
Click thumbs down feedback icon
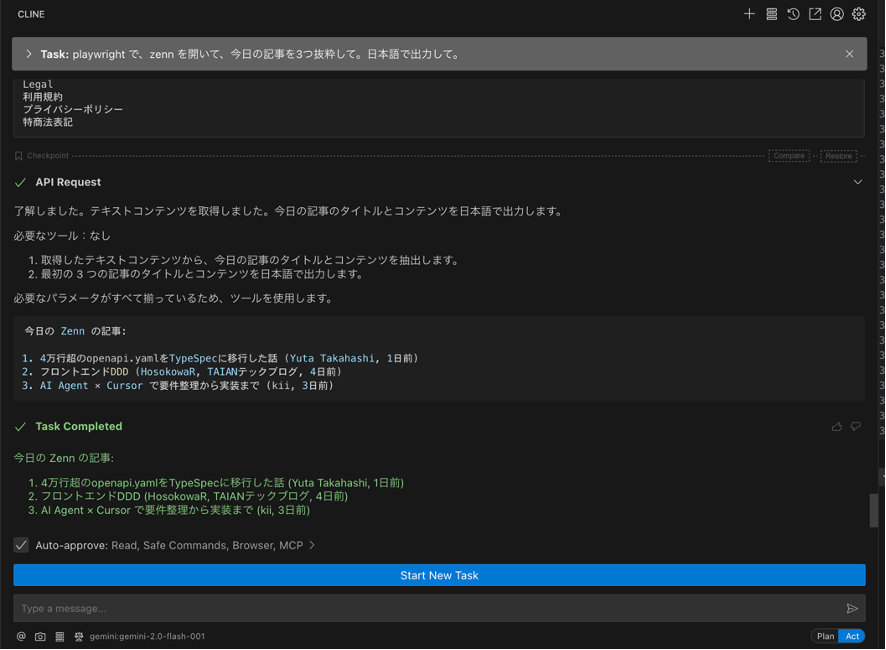pos(856,427)
